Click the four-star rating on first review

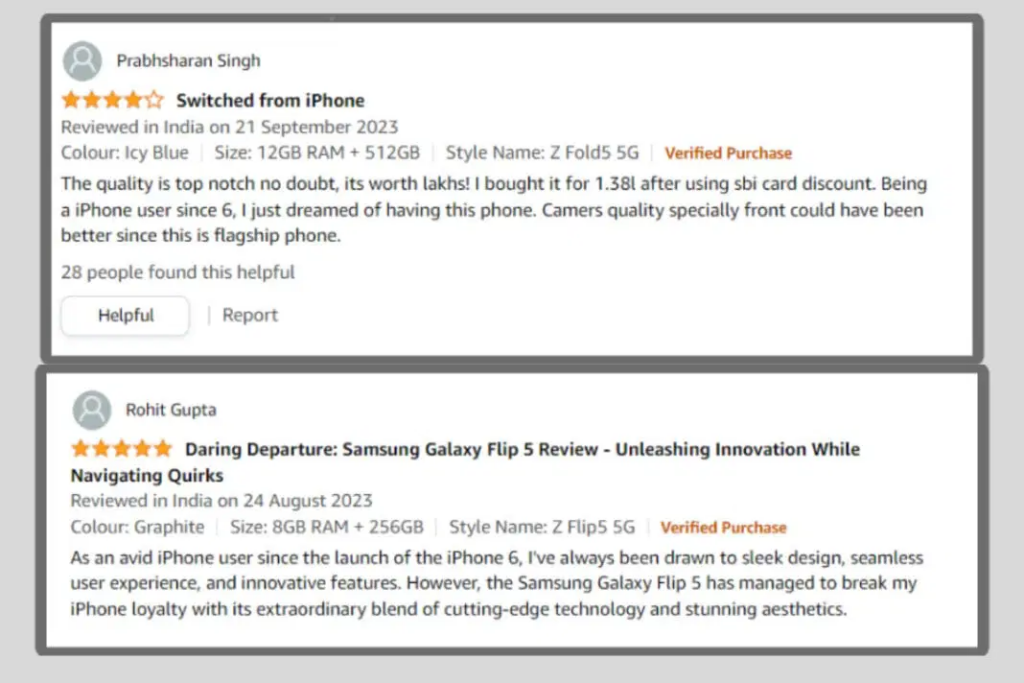tap(112, 100)
